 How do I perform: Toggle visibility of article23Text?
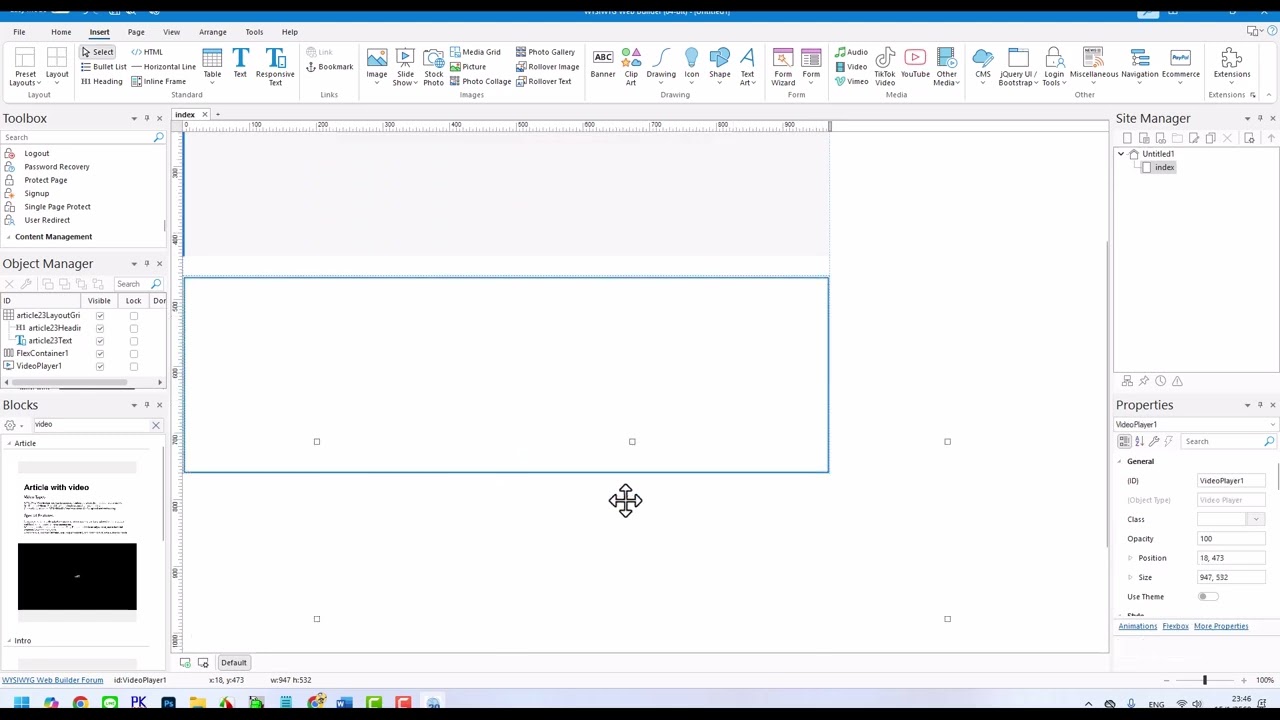click(100, 341)
